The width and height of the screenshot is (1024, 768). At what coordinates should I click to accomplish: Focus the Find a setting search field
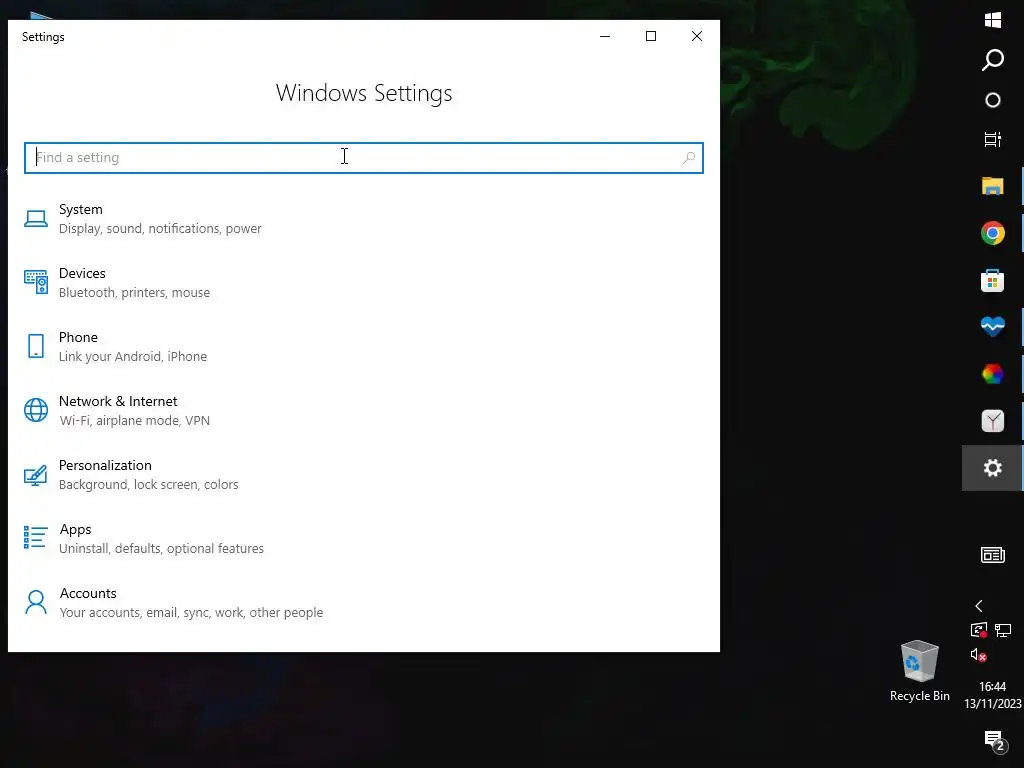(364, 157)
